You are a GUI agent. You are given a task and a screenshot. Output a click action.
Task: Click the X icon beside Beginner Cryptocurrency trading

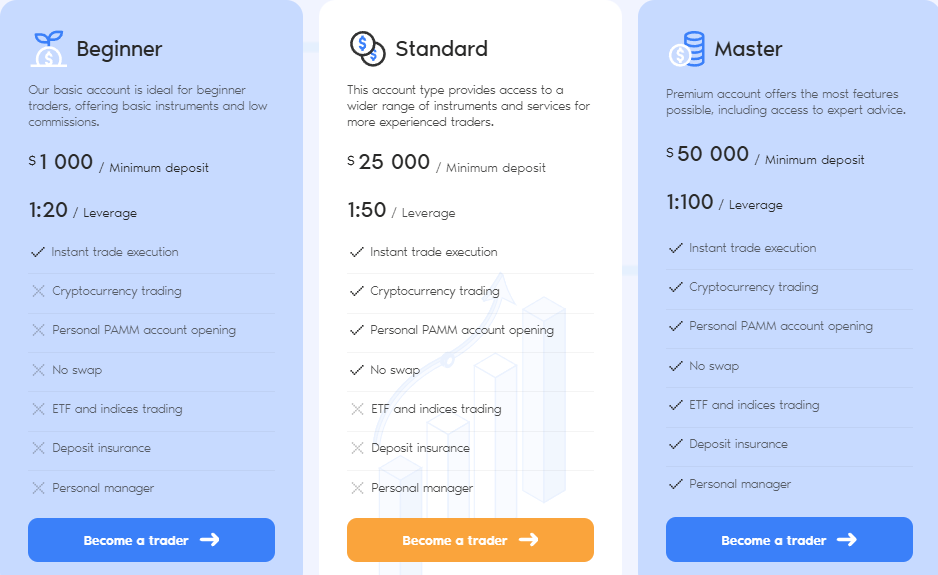(x=38, y=291)
